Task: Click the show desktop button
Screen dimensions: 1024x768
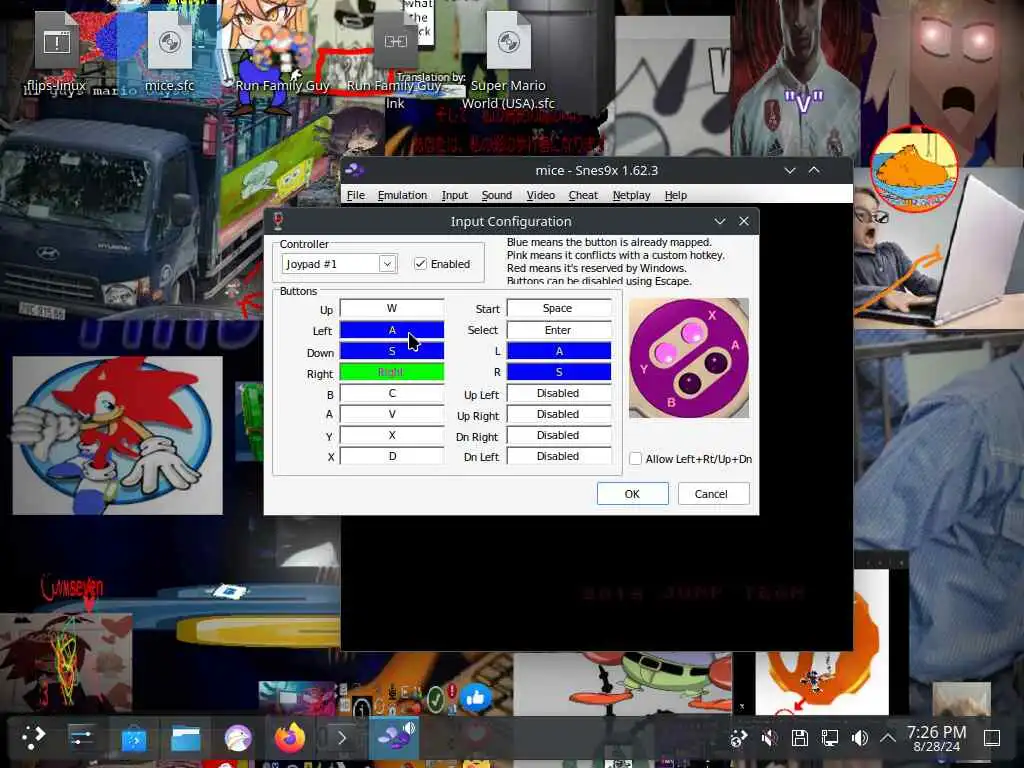Action: tap(992, 738)
